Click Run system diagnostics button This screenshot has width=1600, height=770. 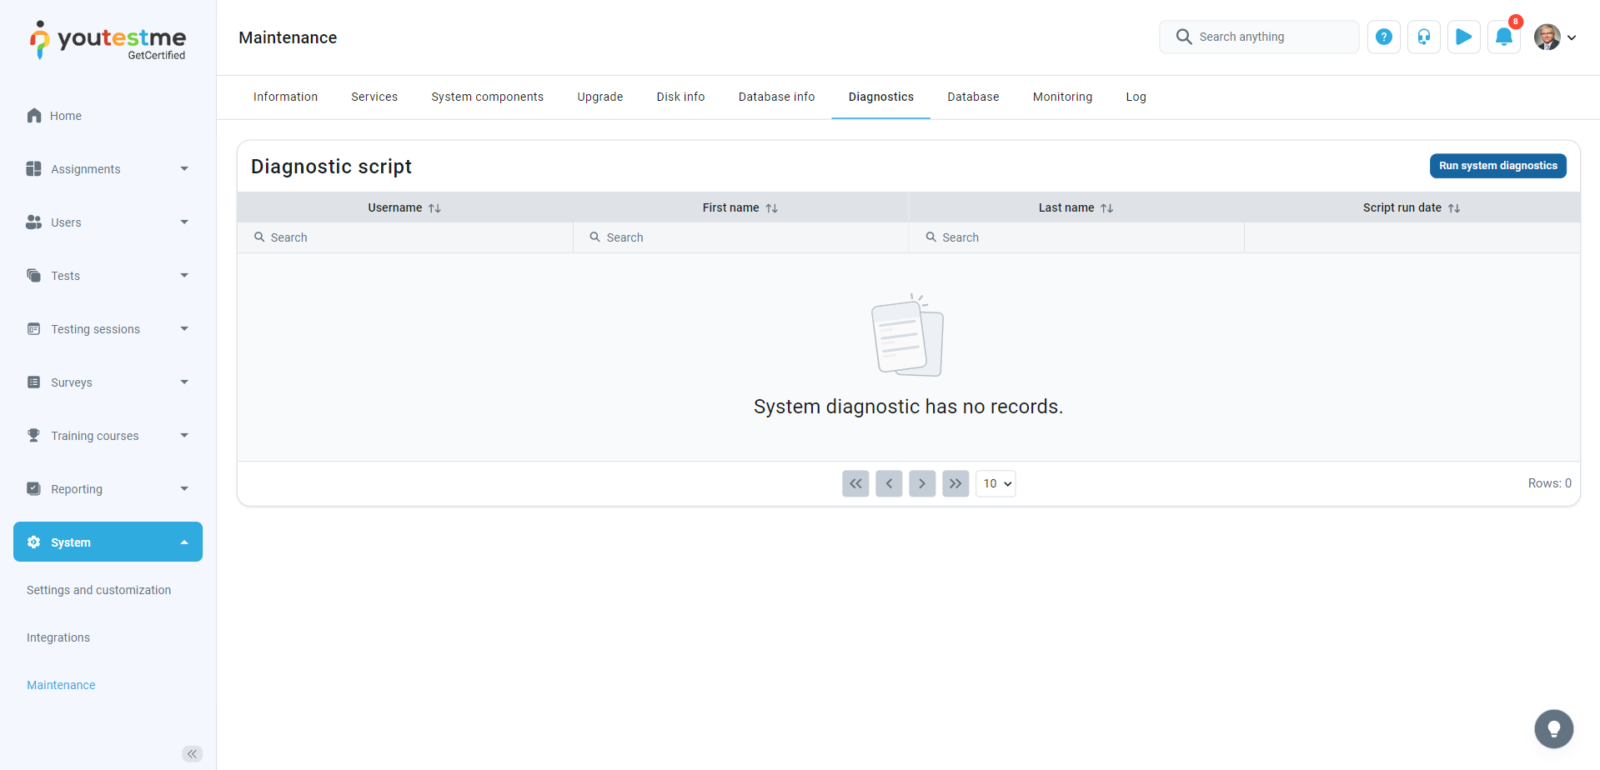(x=1497, y=166)
